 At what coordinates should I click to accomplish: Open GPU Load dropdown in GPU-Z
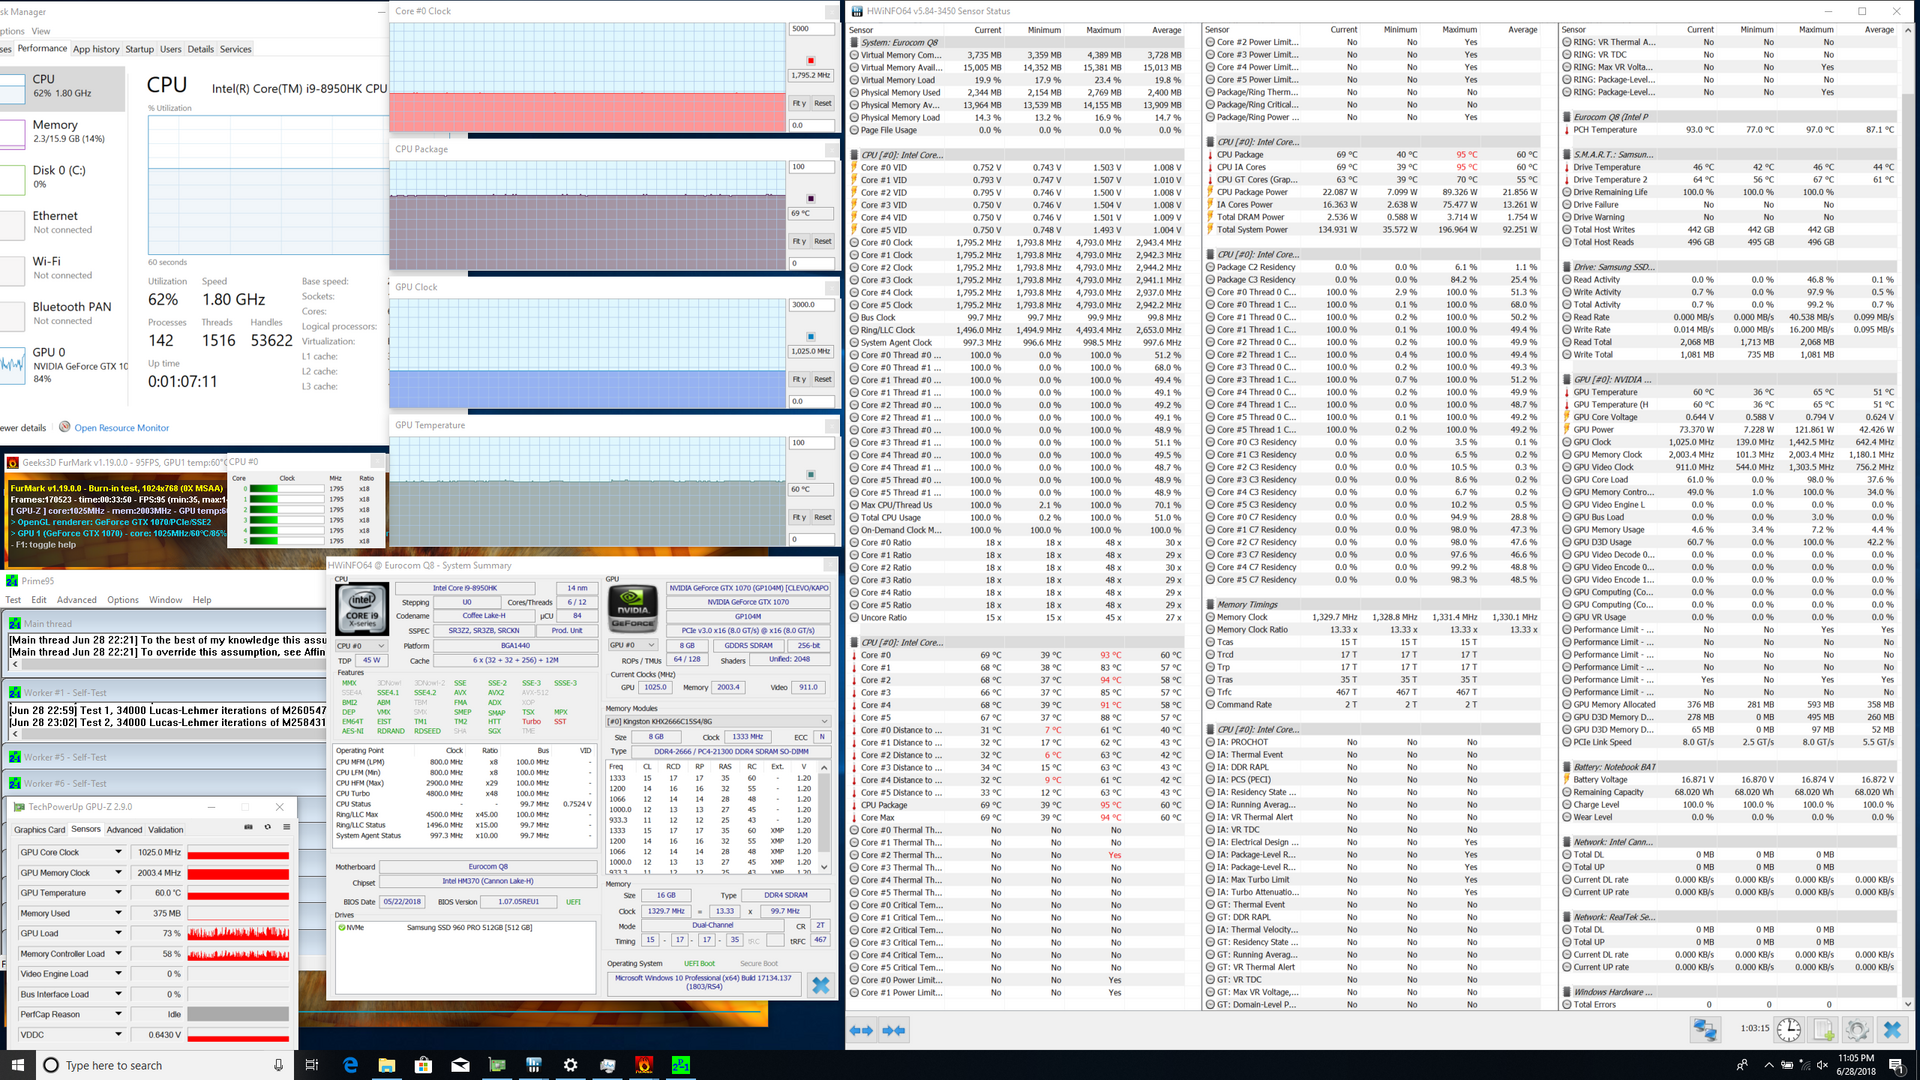[x=118, y=933]
